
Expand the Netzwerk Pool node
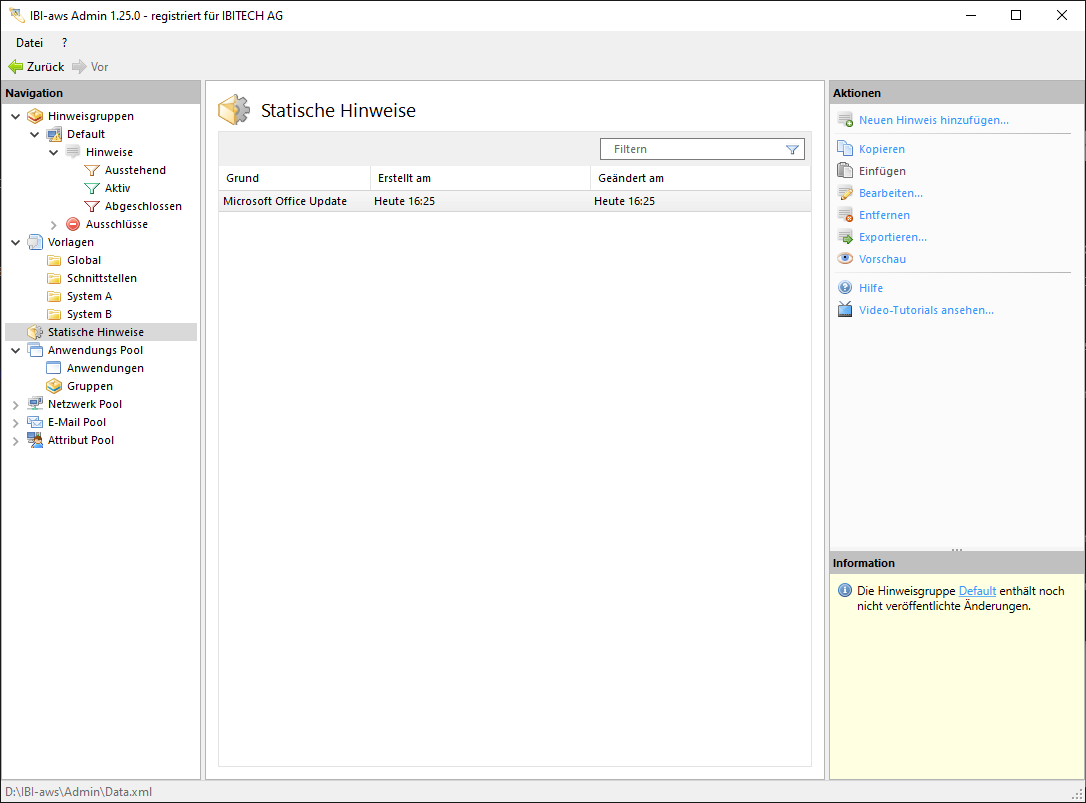pos(16,405)
